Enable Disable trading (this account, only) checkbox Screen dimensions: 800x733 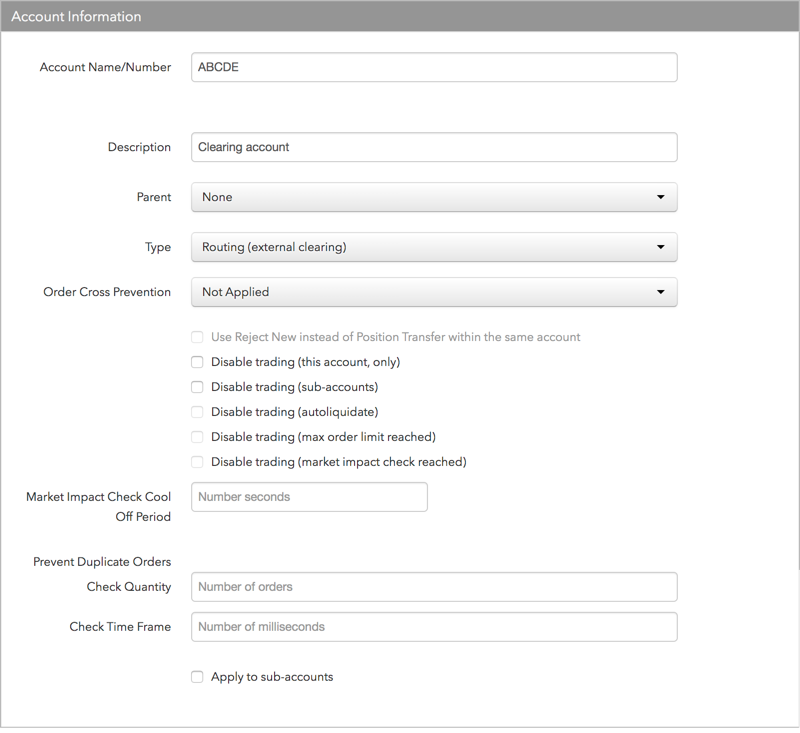(x=197, y=362)
